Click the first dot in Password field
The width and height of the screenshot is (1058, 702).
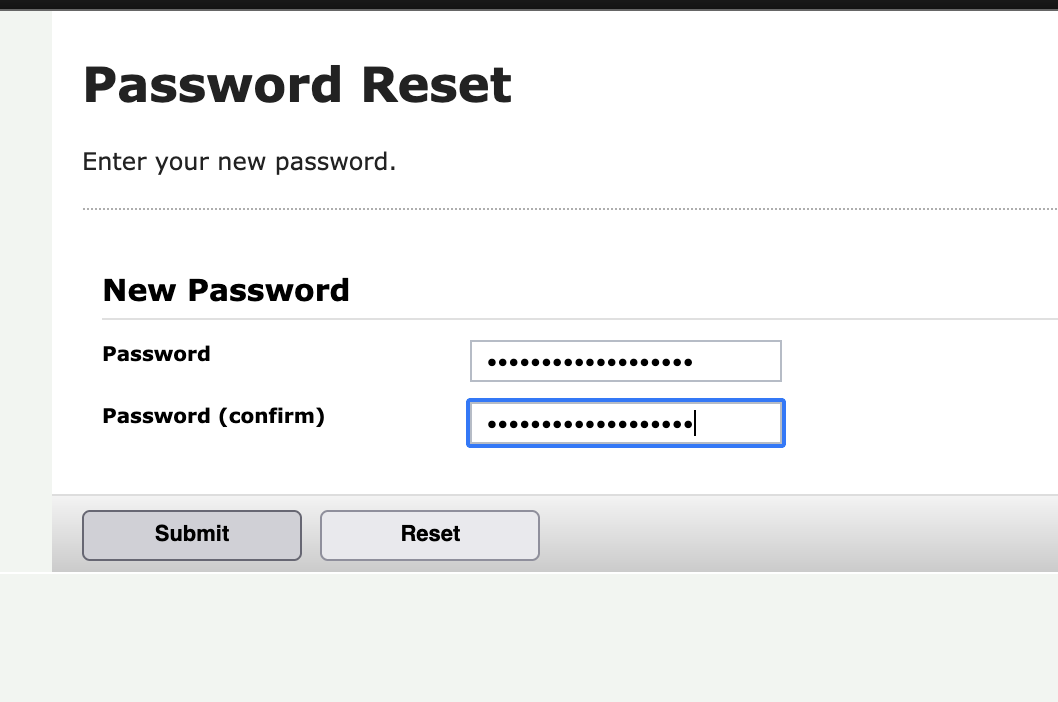click(x=491, y=362)
